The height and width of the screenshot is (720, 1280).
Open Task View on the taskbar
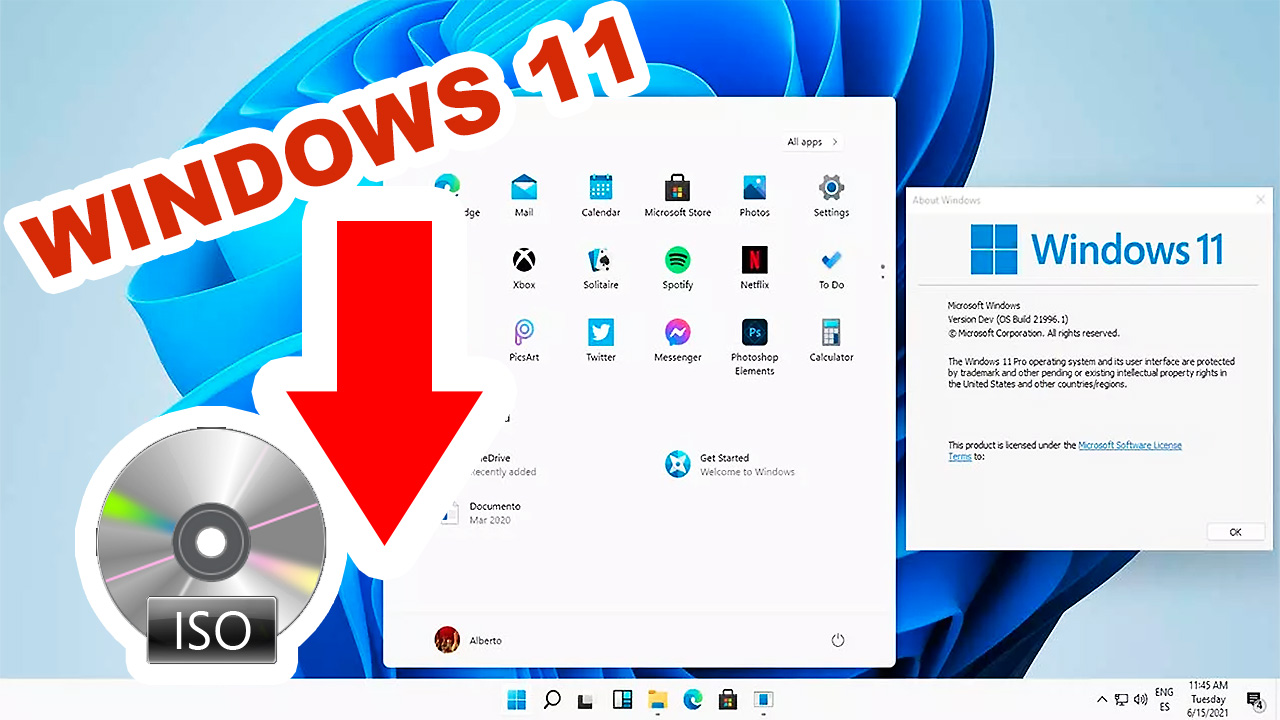(587, 700)
